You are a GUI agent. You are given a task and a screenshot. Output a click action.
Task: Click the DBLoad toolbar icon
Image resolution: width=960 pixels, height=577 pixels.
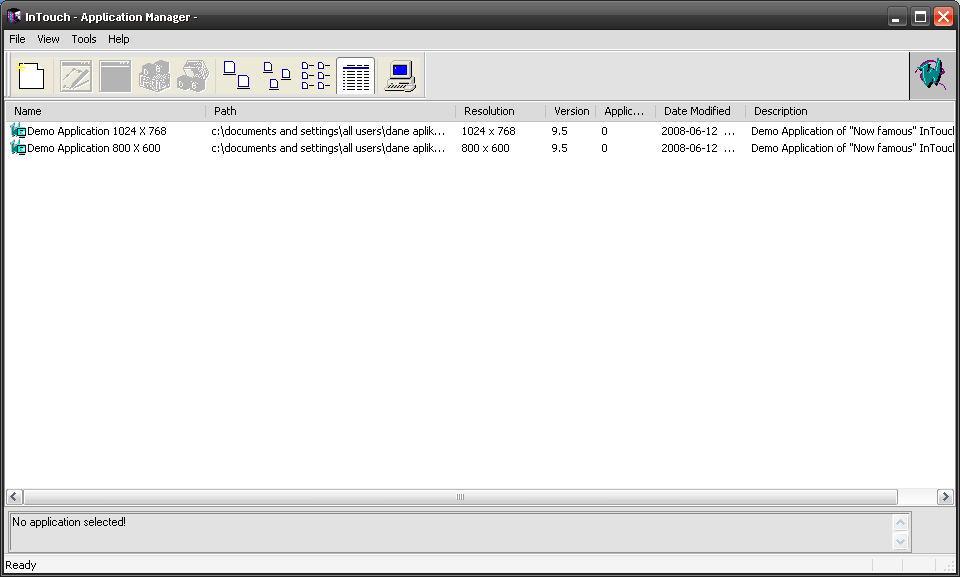(193, 76)
